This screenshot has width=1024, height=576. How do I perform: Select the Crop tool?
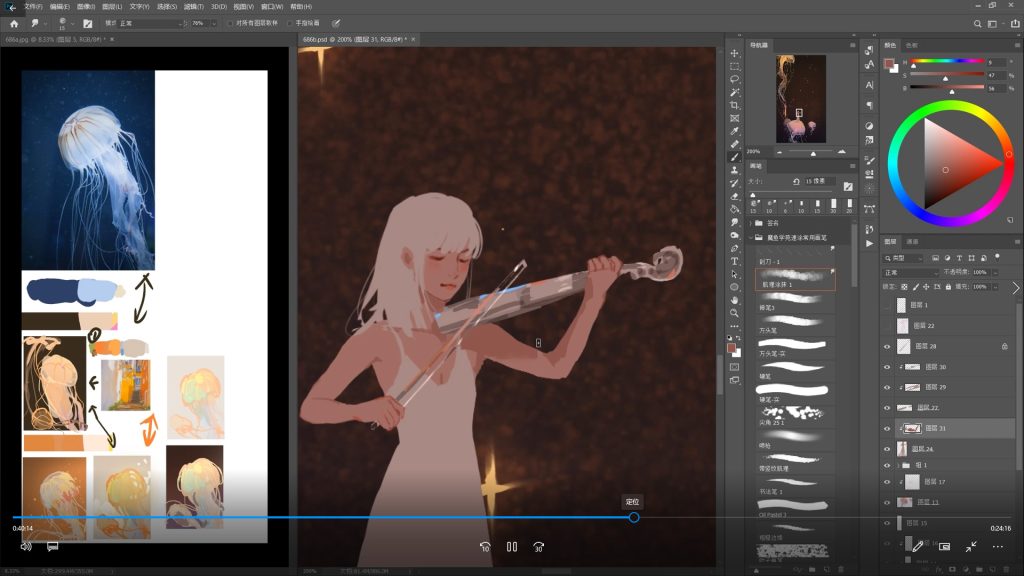click(x=734, y=105)
